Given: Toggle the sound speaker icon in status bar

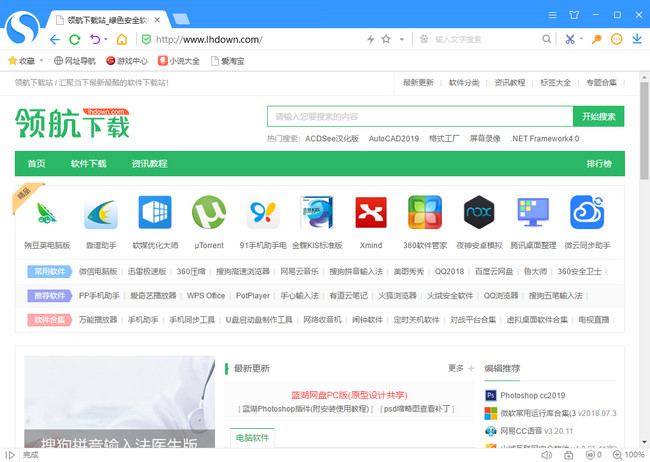Looking at the screenshot, I should coord(547,455).
